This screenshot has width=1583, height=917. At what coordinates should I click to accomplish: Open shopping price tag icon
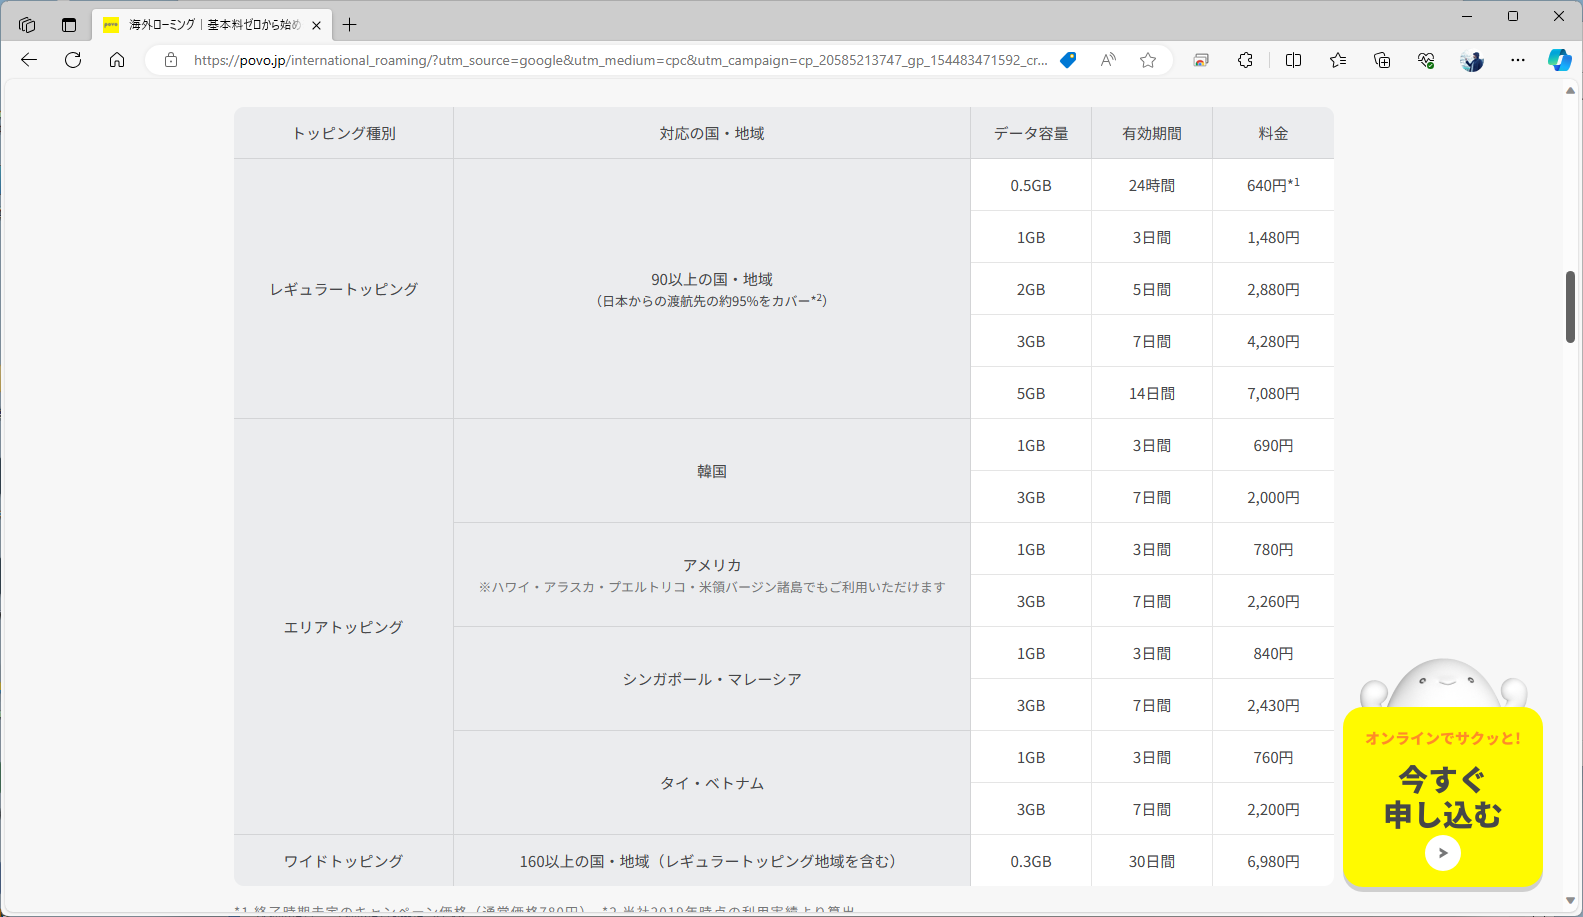coord(1068,60)
